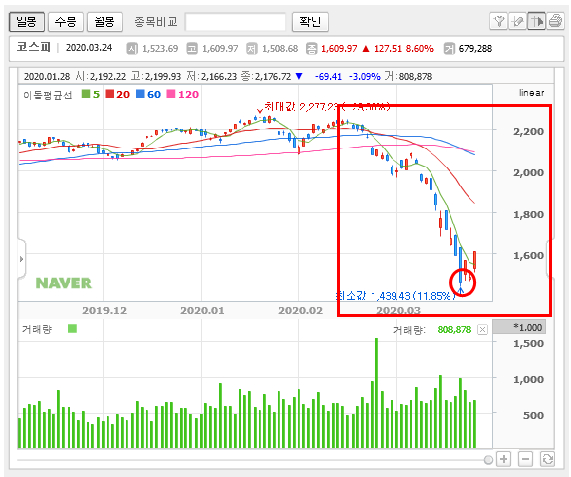Toggle the 20-day moving average legend
The width and height of the screenshot is (571, 477).
click(x=118, y=94)
